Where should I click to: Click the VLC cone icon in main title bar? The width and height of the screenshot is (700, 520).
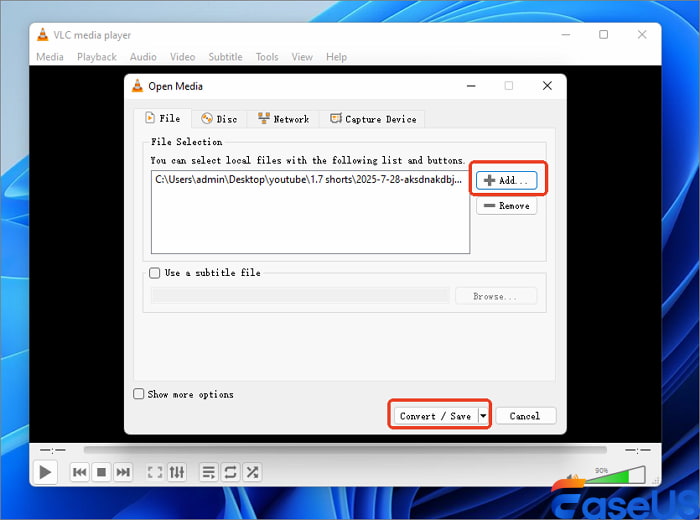(43, 35)
